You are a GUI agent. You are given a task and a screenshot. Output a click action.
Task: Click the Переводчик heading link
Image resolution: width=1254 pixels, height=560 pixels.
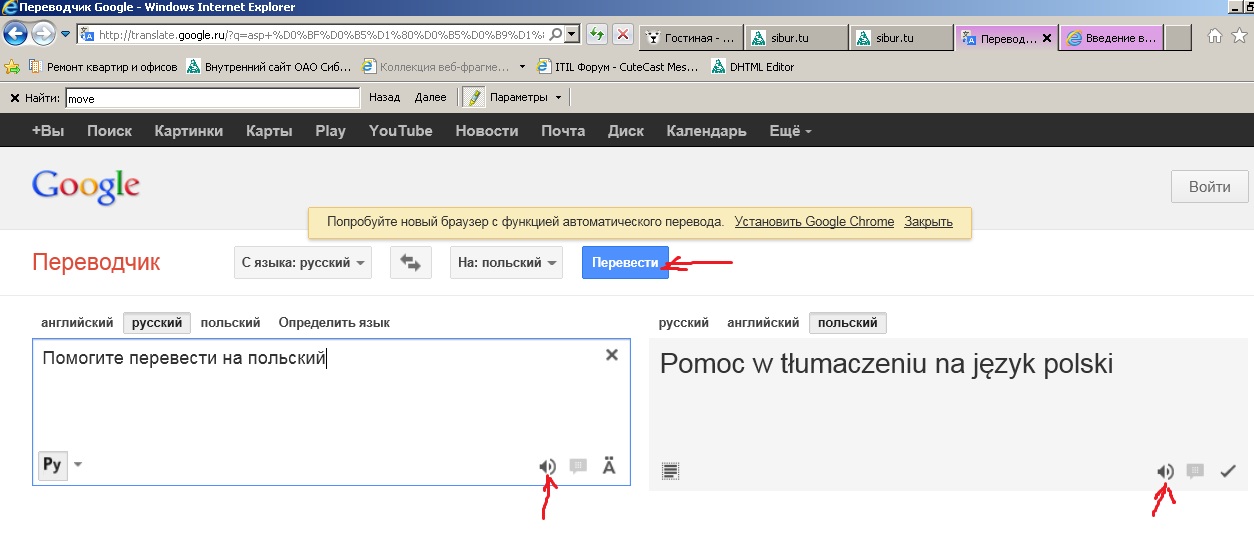tap(96, 263)
